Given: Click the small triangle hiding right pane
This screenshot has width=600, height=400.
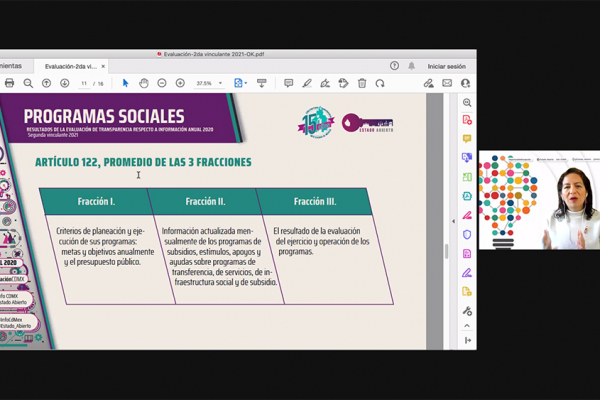Looking at the screenshot, I should 453,221.
